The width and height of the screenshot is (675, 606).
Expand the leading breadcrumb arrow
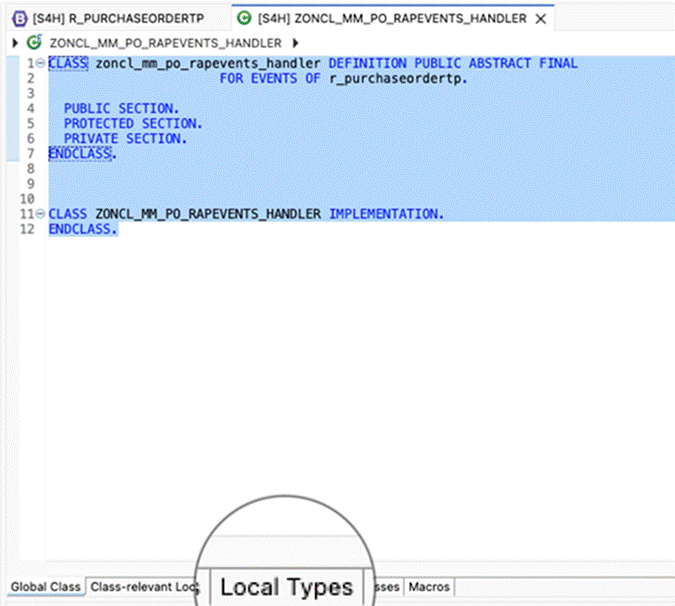pyautogui.click(x=13, y=43)
